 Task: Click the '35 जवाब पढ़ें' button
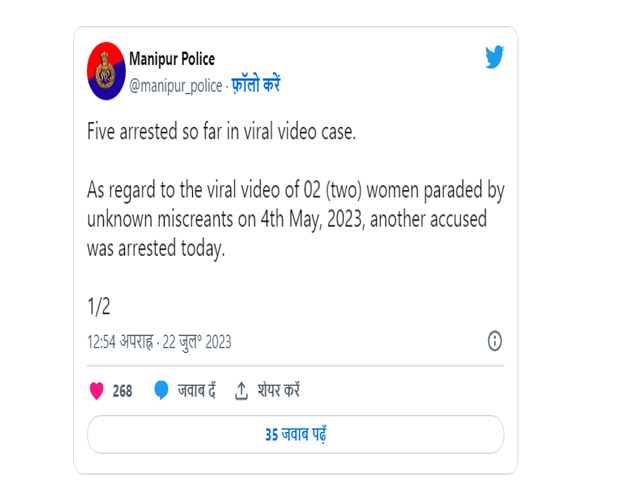pos(296,434)
